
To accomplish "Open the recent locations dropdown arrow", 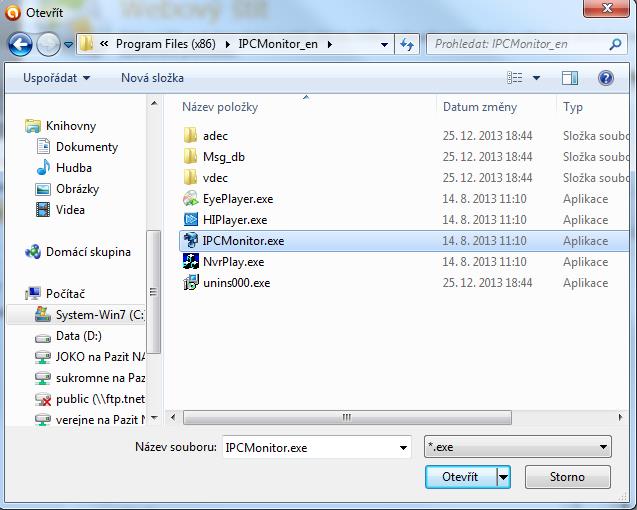I will [68, 45].
